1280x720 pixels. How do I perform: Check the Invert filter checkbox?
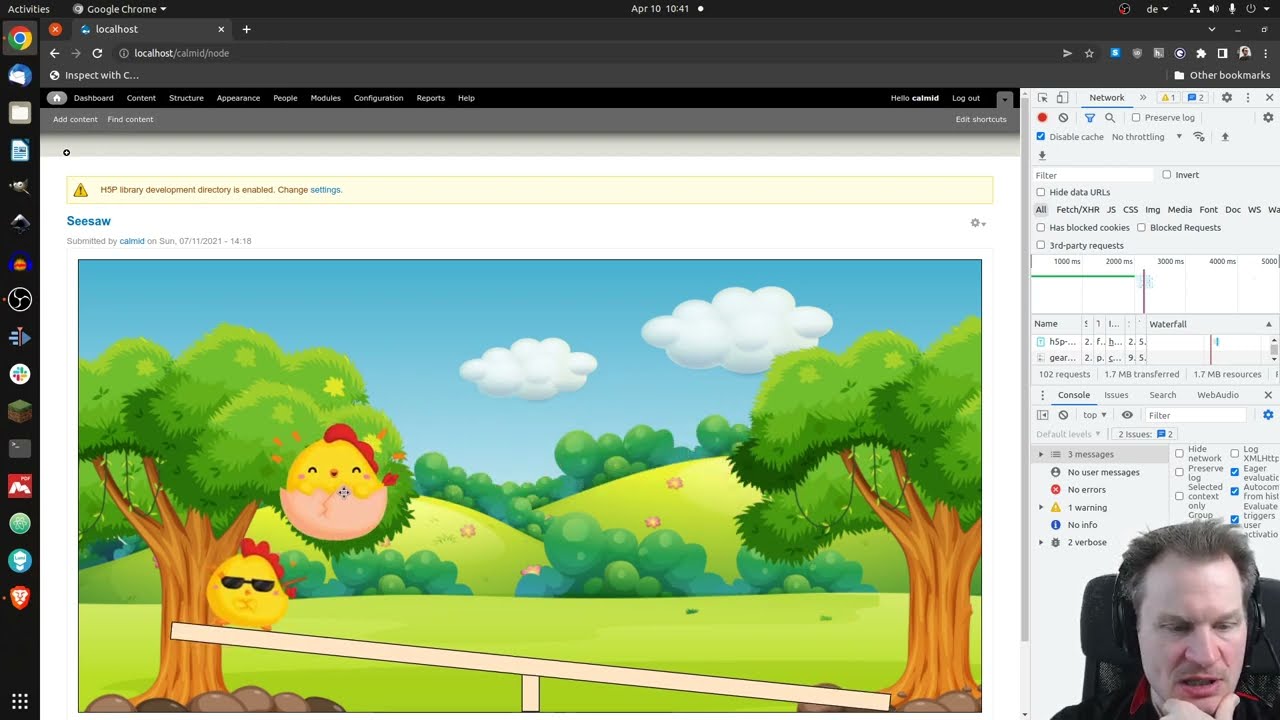point(1166,175)
